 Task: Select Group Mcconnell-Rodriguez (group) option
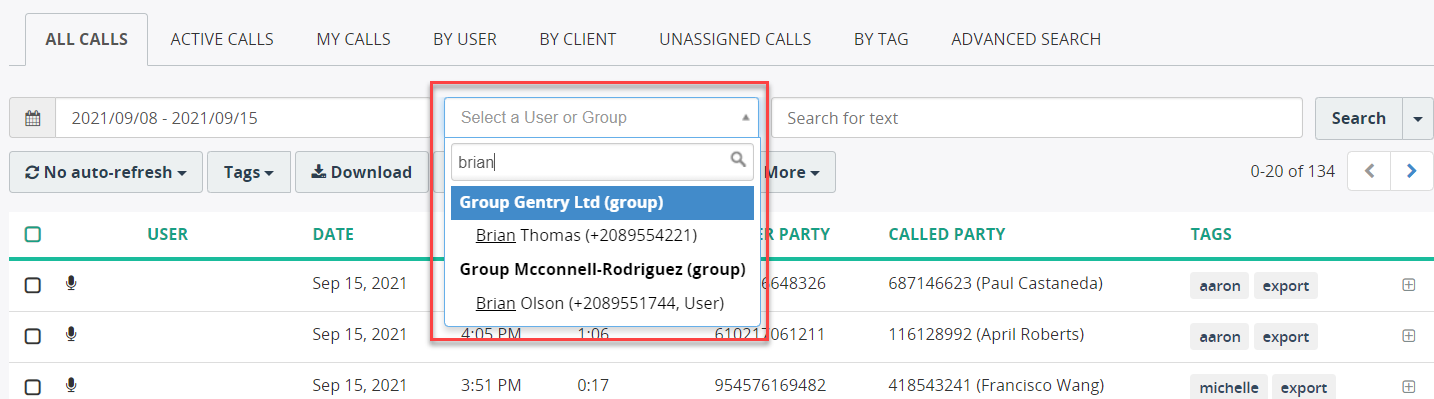point(603,269)
